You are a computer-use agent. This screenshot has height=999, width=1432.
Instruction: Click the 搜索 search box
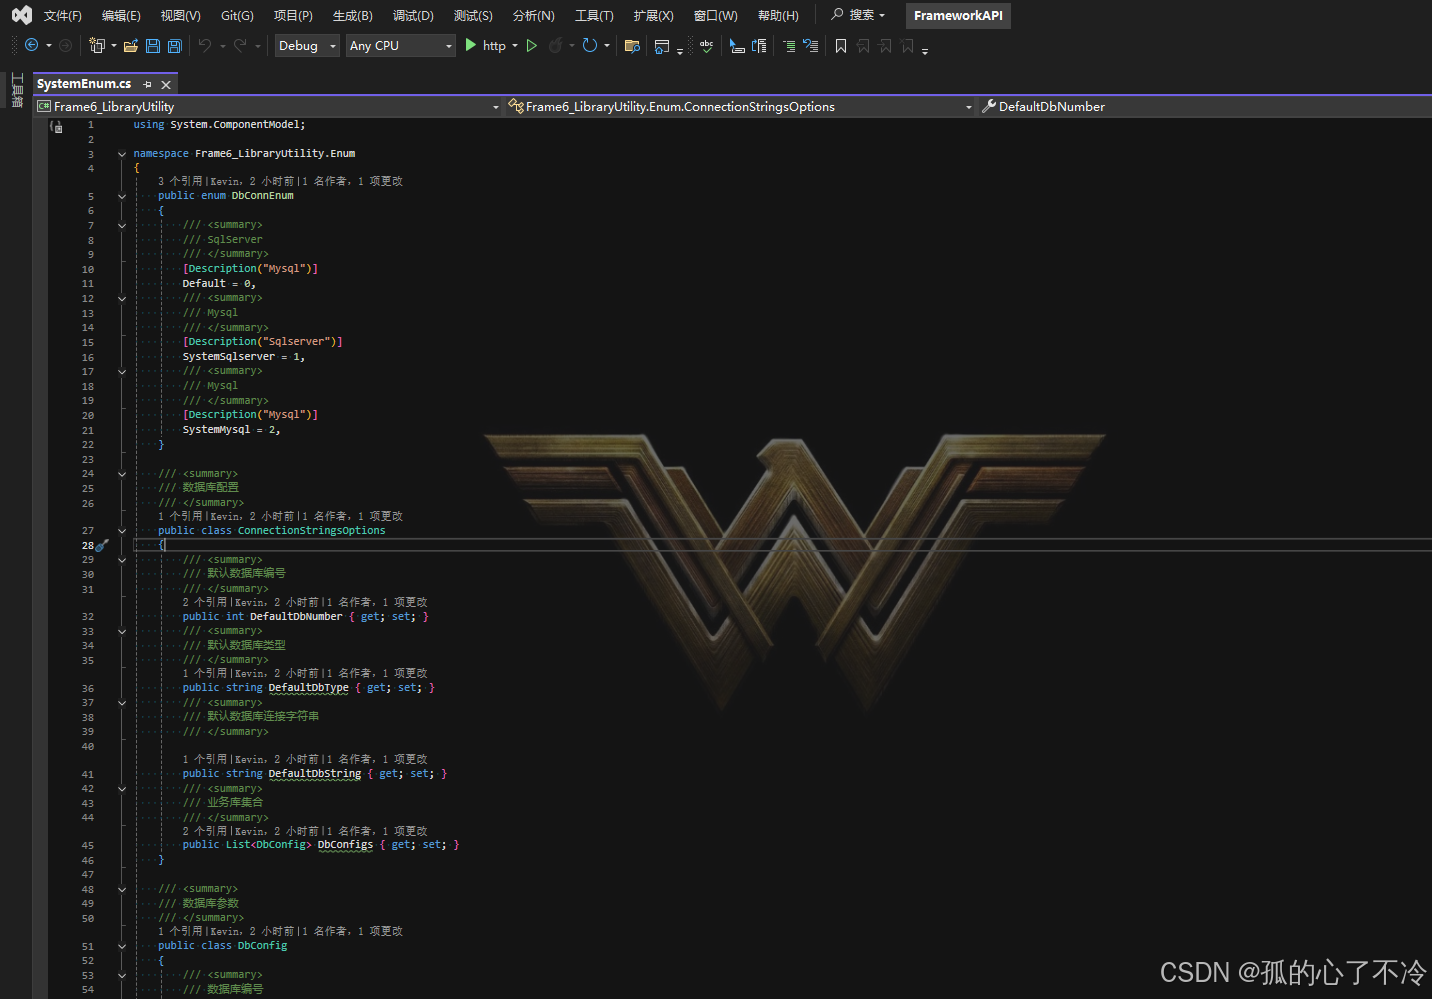858,15
